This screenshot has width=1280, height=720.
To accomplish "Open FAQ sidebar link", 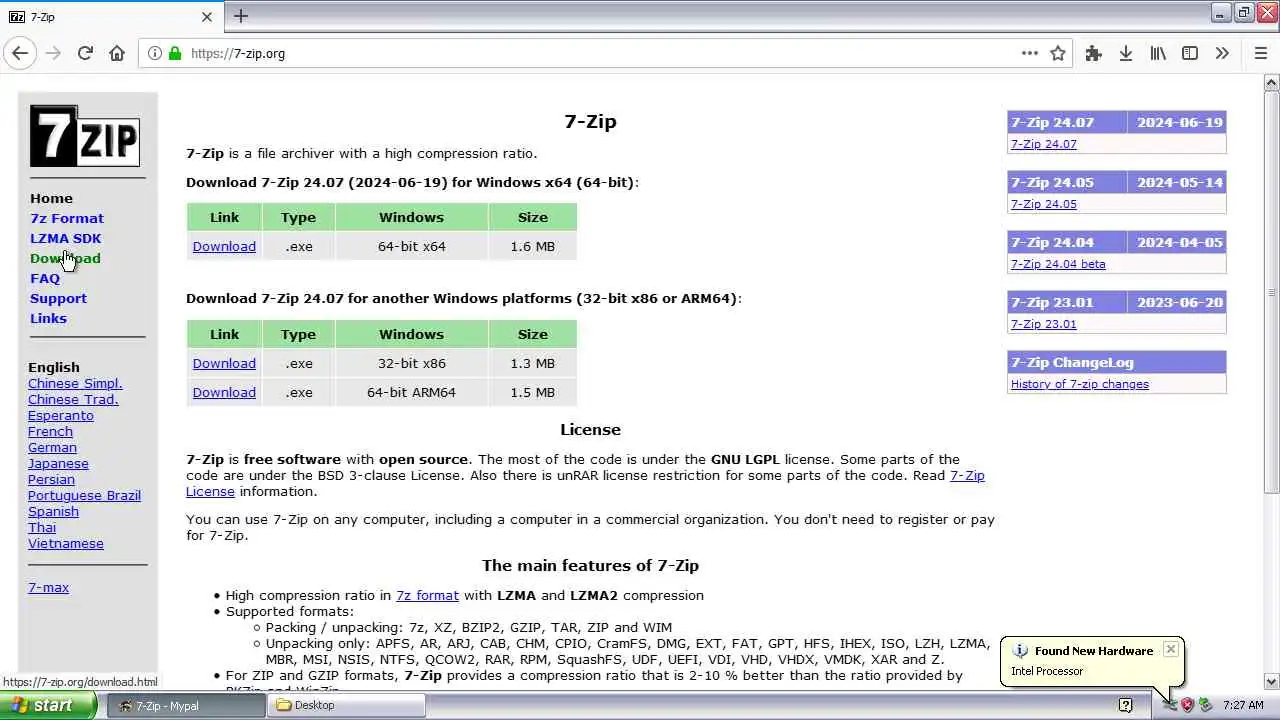I will [x=45, y=278].
